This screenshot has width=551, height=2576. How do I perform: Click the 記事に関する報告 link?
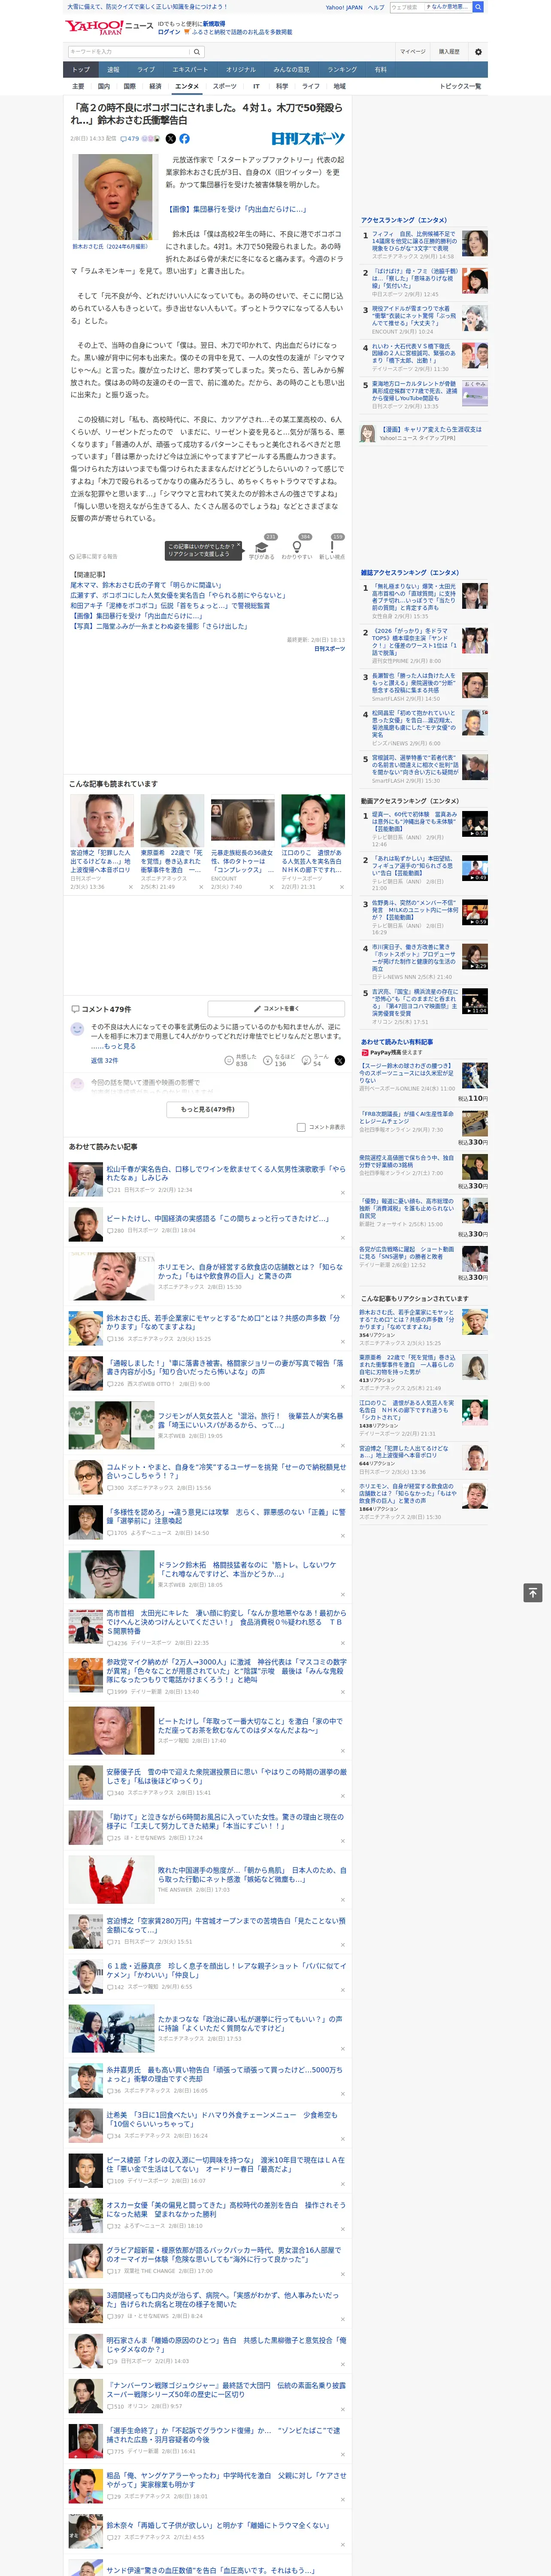(x=95, y=557)
